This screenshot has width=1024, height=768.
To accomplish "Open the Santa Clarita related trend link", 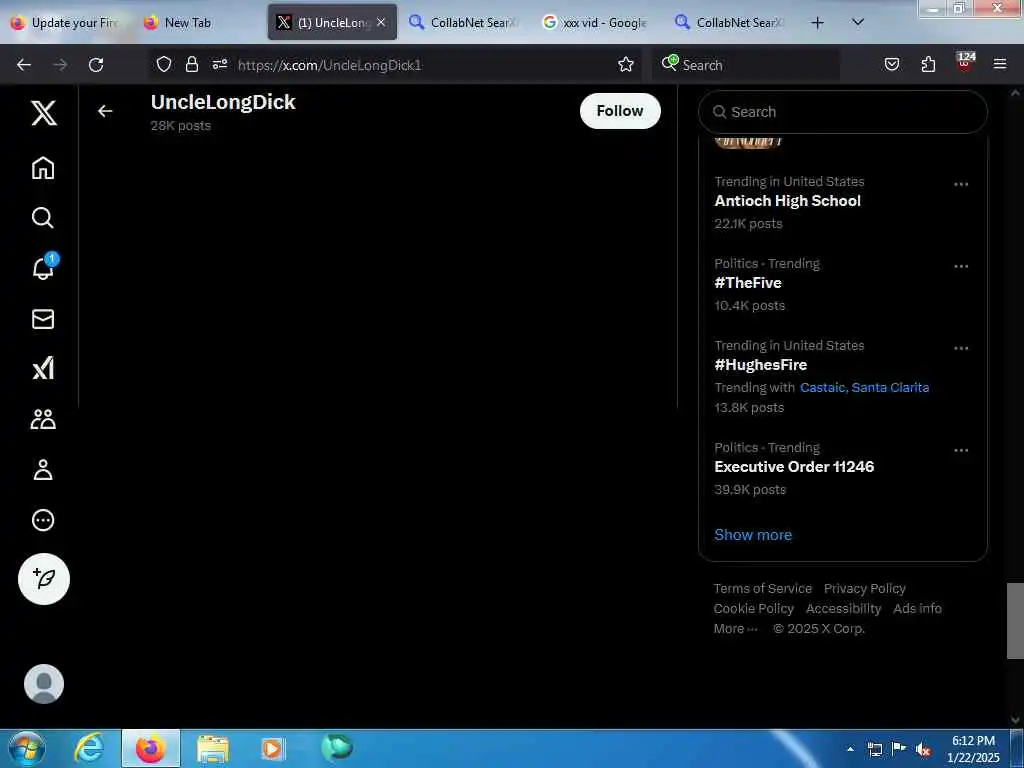I will (890, 387).
